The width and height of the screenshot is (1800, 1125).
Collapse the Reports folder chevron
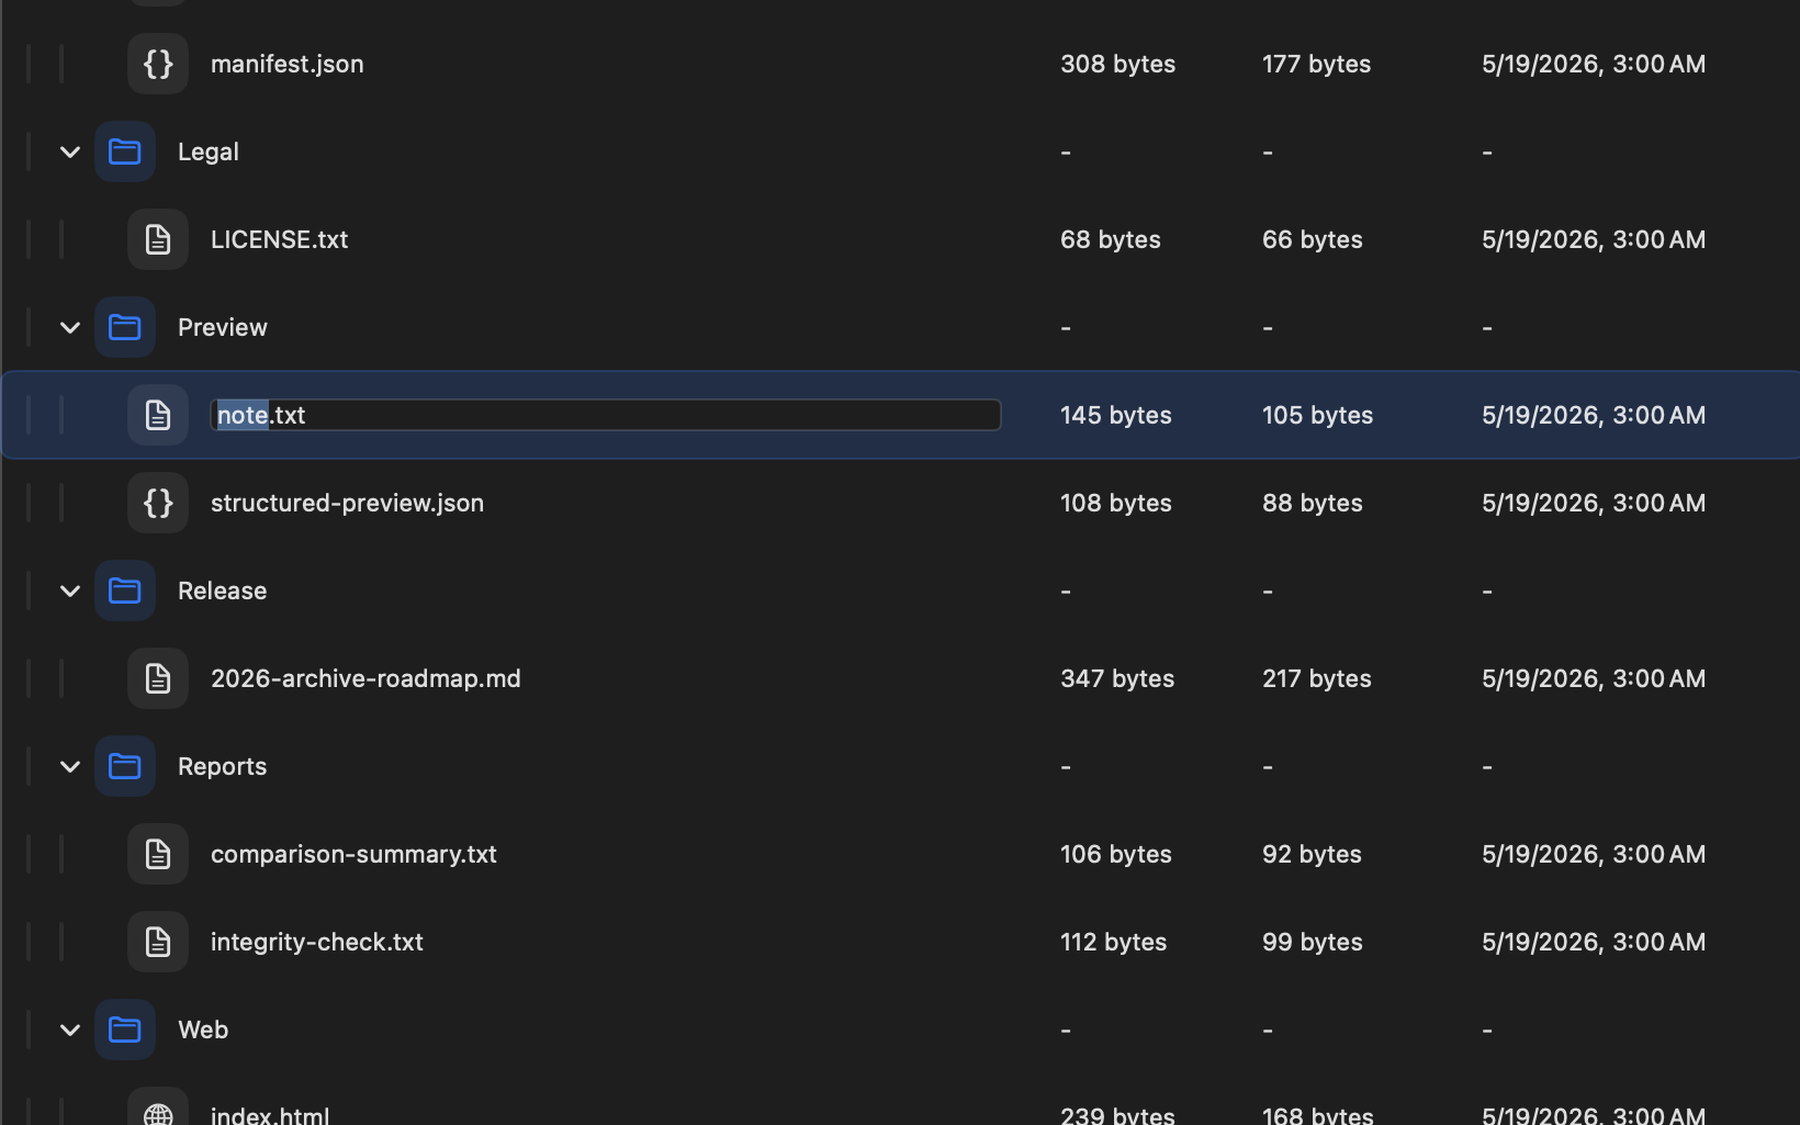[x=70, y=766]
